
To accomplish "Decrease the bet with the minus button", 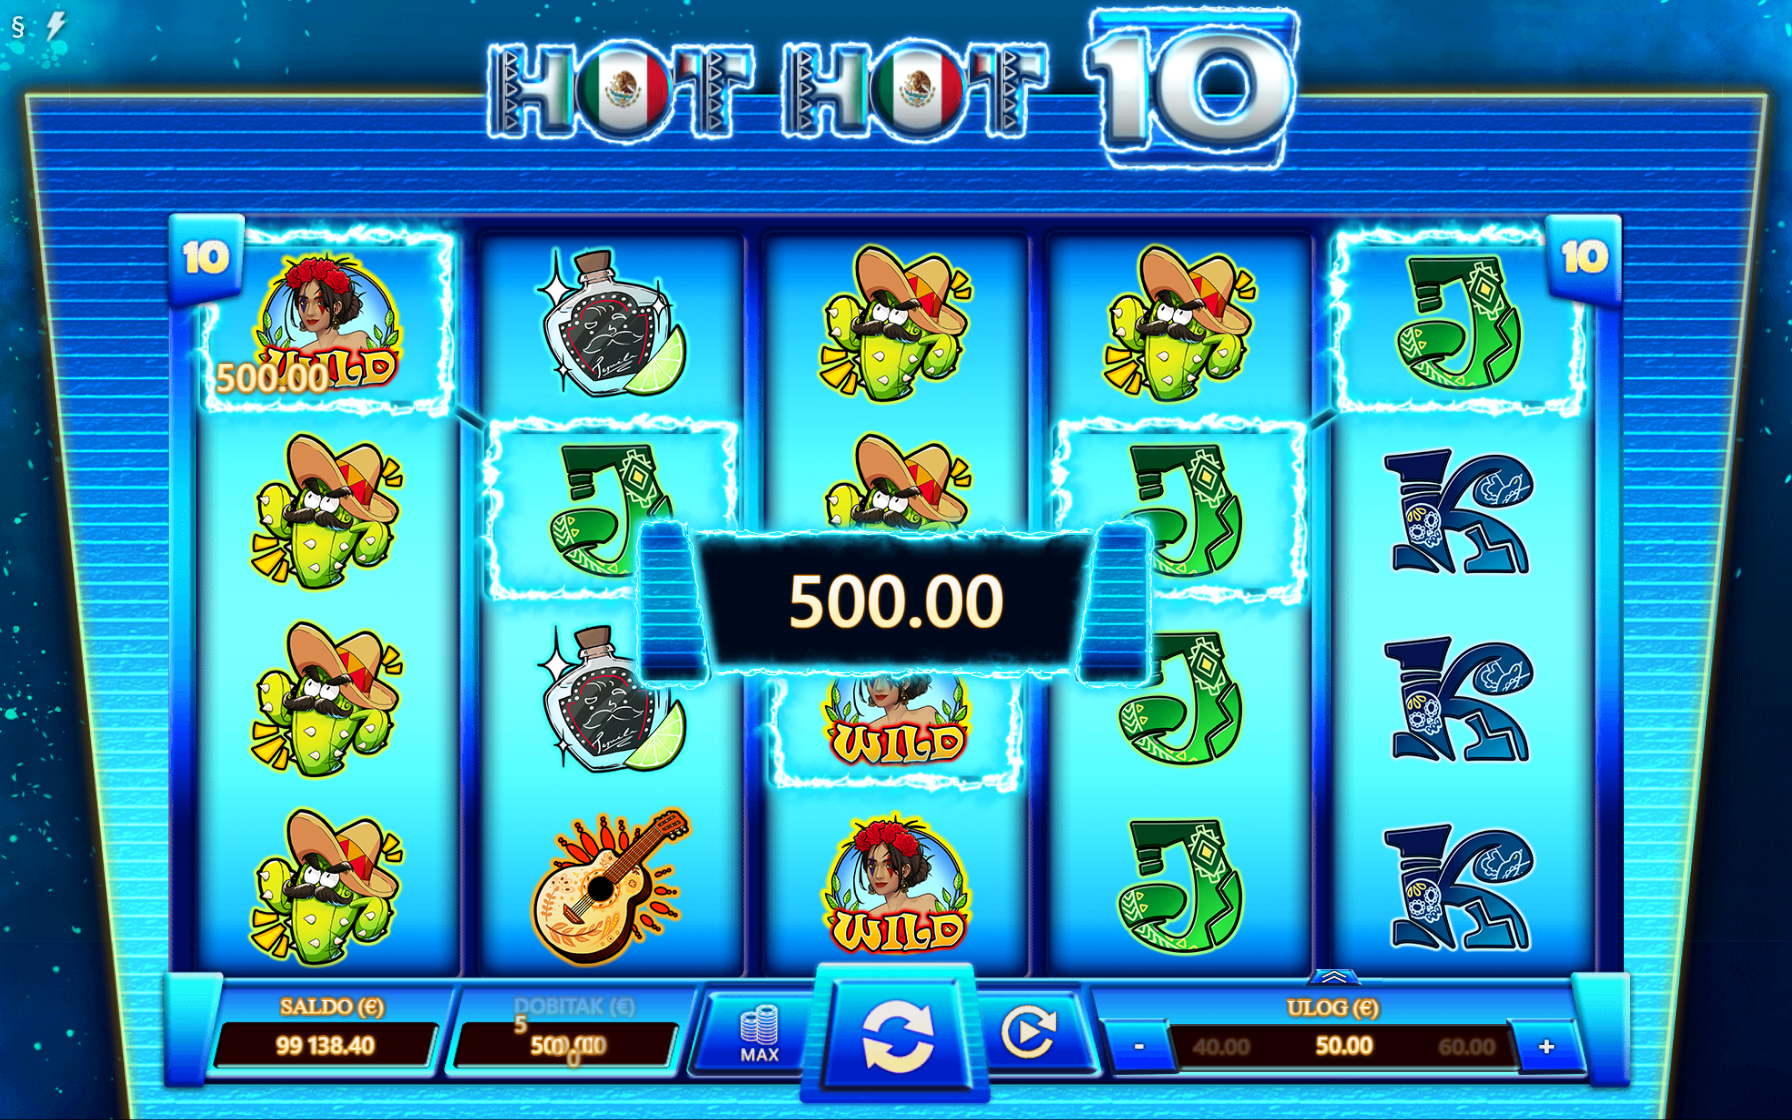I will click(x=1138, y=1047).
